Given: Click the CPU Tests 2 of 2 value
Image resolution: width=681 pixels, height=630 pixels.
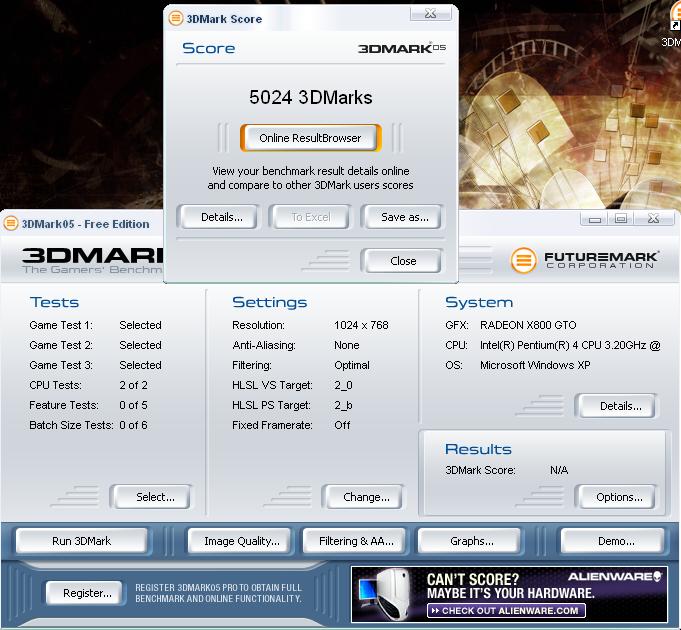Looking at the screenshot, I should tap(133, 385).
